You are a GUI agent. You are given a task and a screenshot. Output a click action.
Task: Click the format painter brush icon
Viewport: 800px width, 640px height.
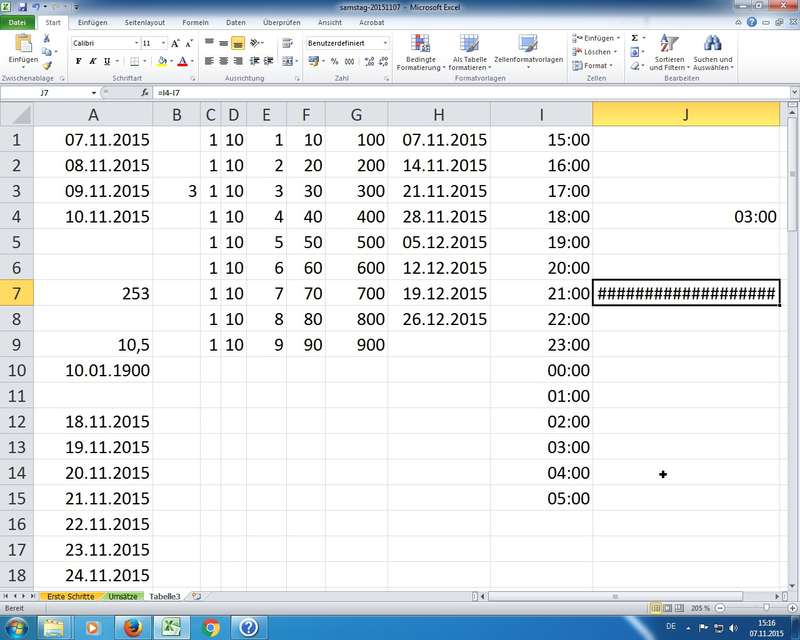click(x=47, y=66)
